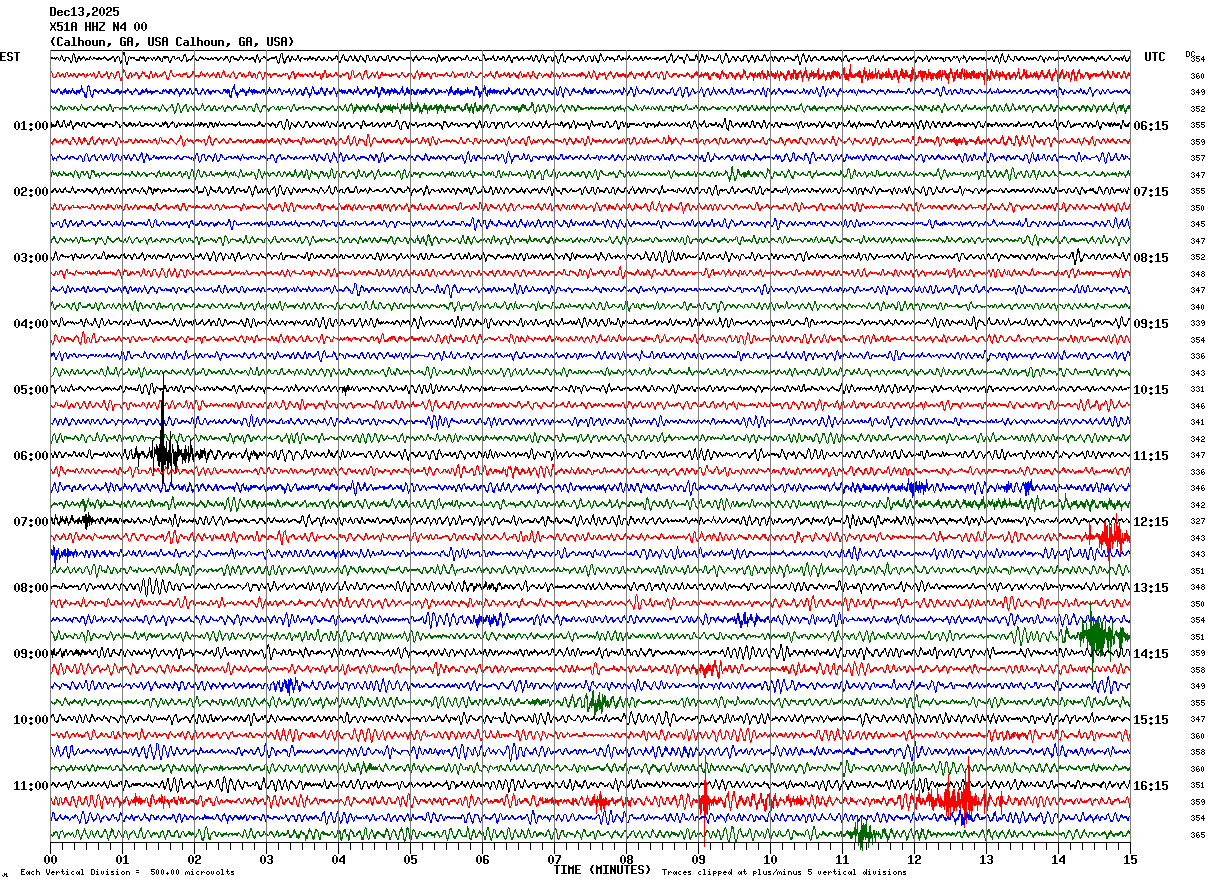Select the station code X51A HHZ N4 00
Image resolution: width=1210 pixels, height=886 pixels.
pos(98,27)
